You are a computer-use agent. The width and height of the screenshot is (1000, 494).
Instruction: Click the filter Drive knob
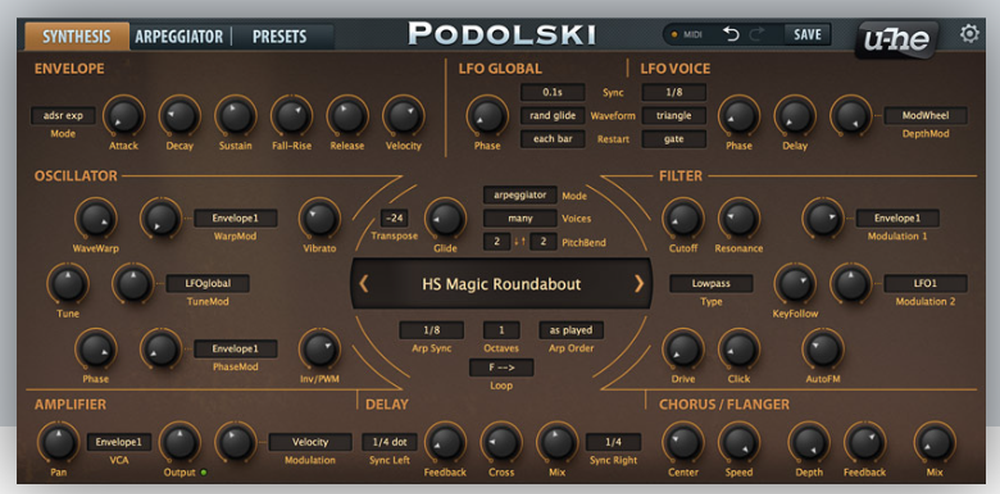(683, 349)
